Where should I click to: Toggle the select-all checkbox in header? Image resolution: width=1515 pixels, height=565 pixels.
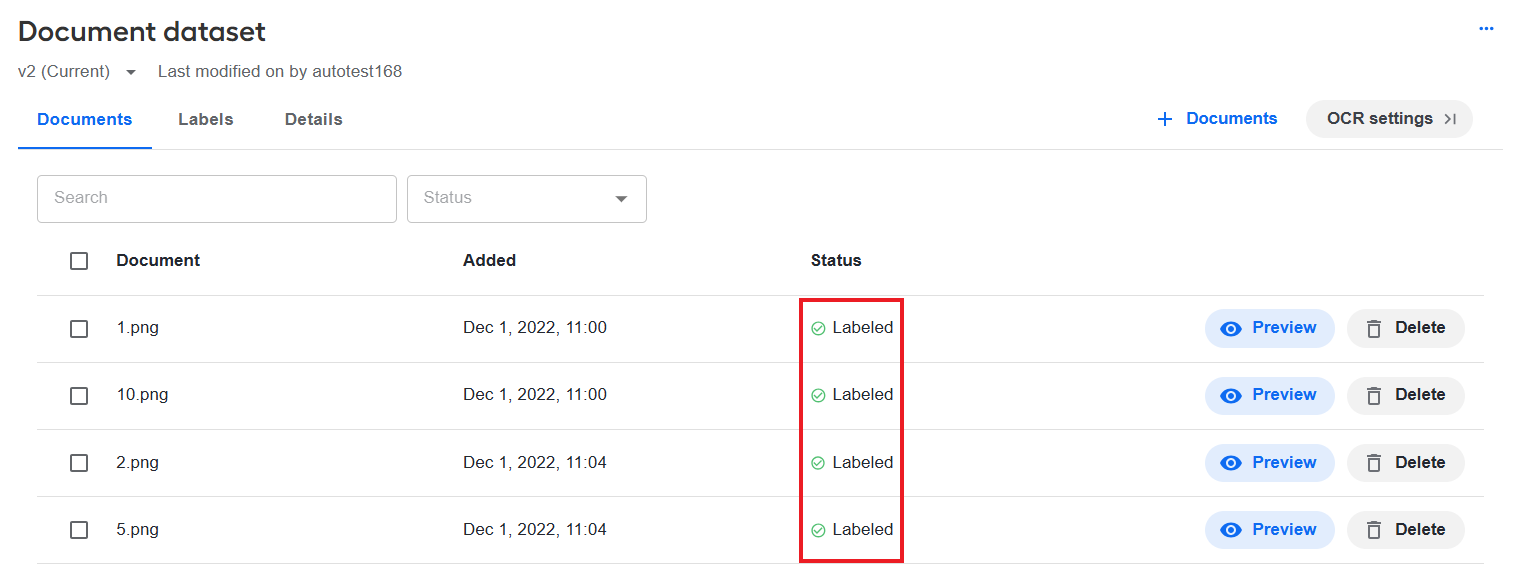[x=79, y=261]
